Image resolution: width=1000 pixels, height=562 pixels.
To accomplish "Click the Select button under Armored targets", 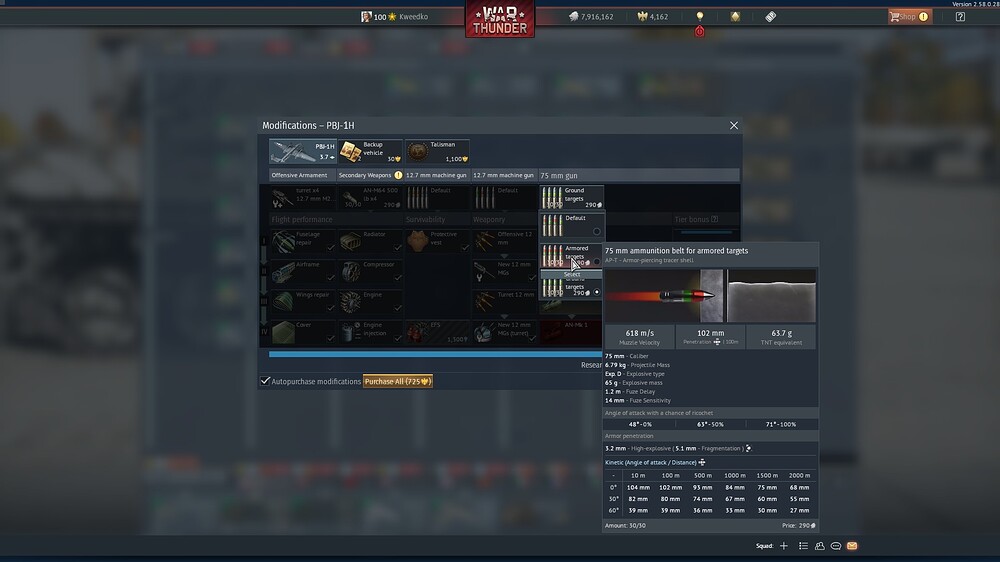I will (x=571, y=274).
